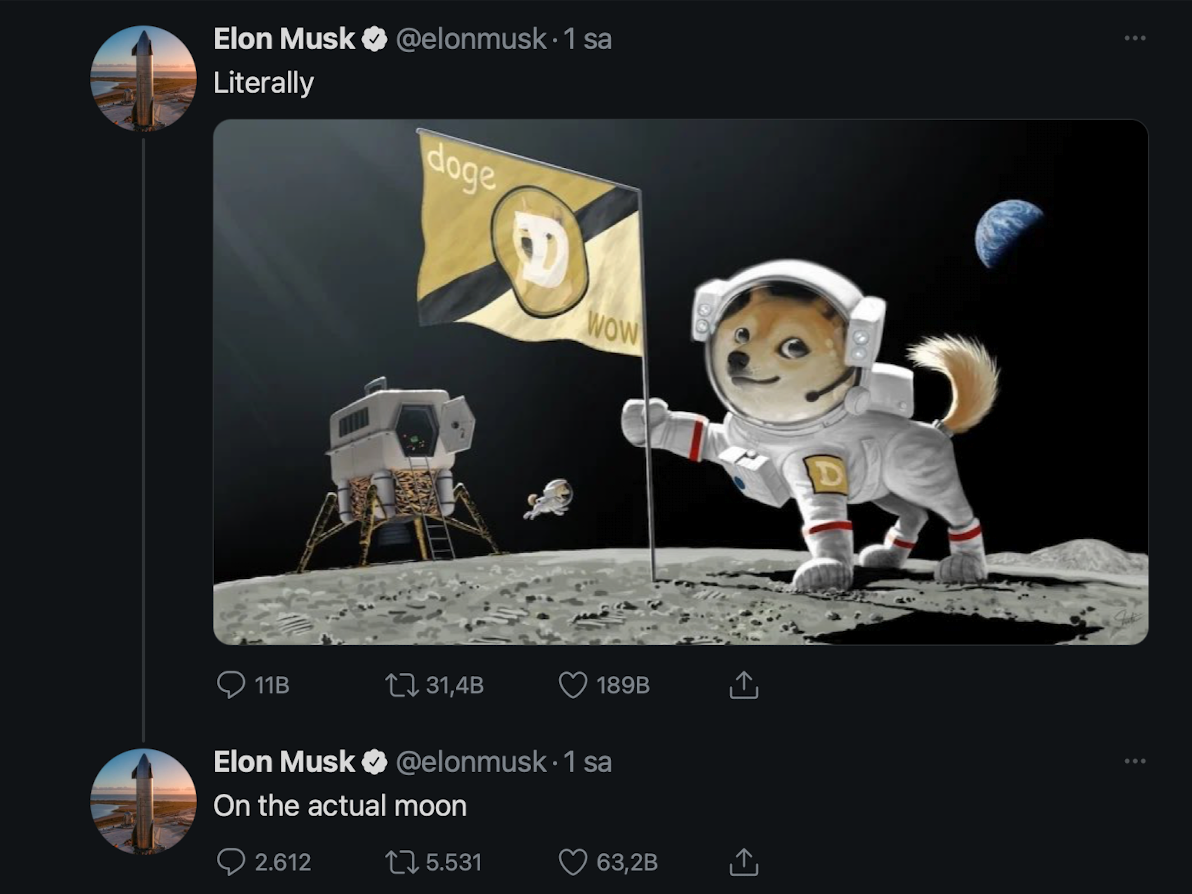
Task: Click the avatar beside "On the actual moon"
Action: pos(143,802)
